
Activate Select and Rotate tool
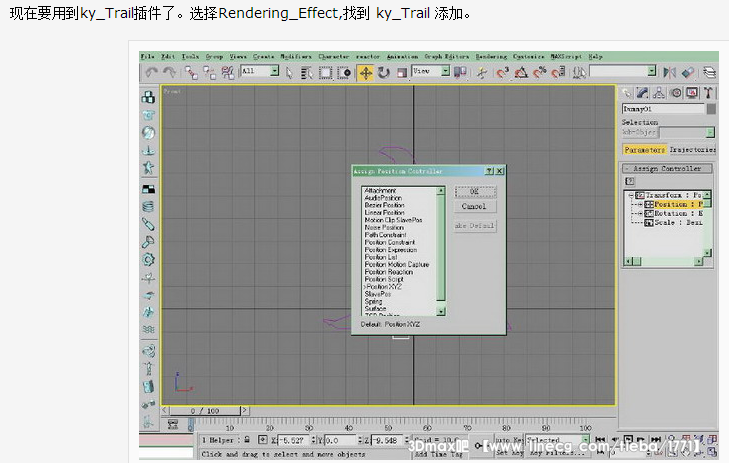point(384,73)
